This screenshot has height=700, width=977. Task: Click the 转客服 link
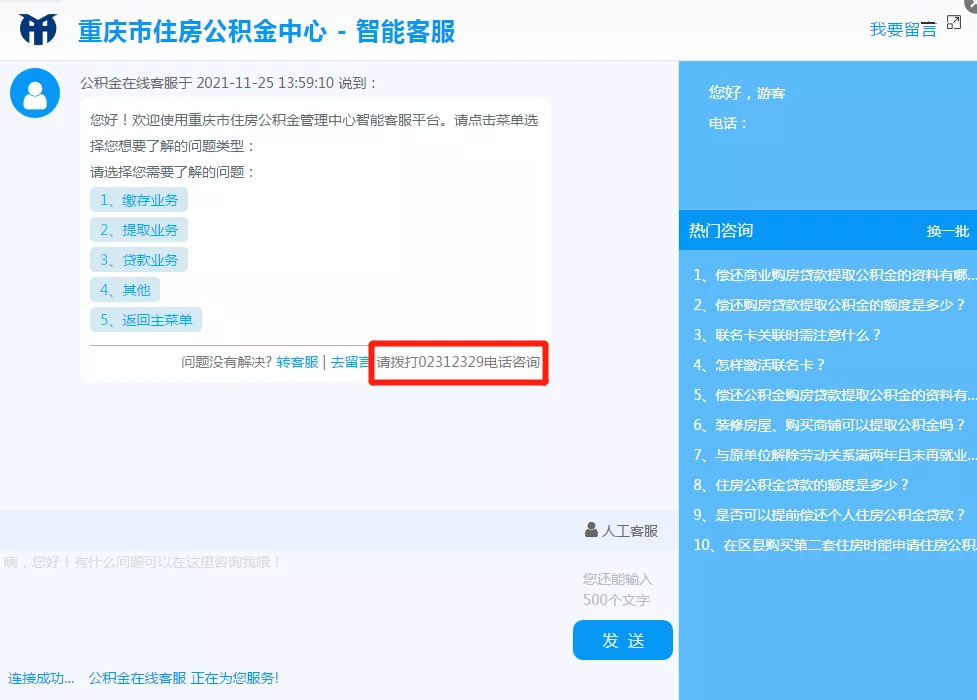297,362
